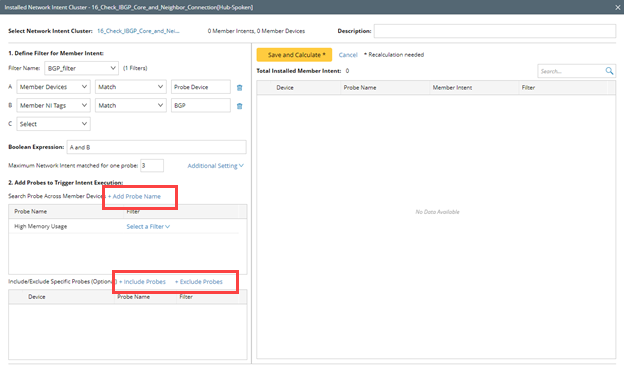
Task: Click the Cancel link
Action: [348, 55]
